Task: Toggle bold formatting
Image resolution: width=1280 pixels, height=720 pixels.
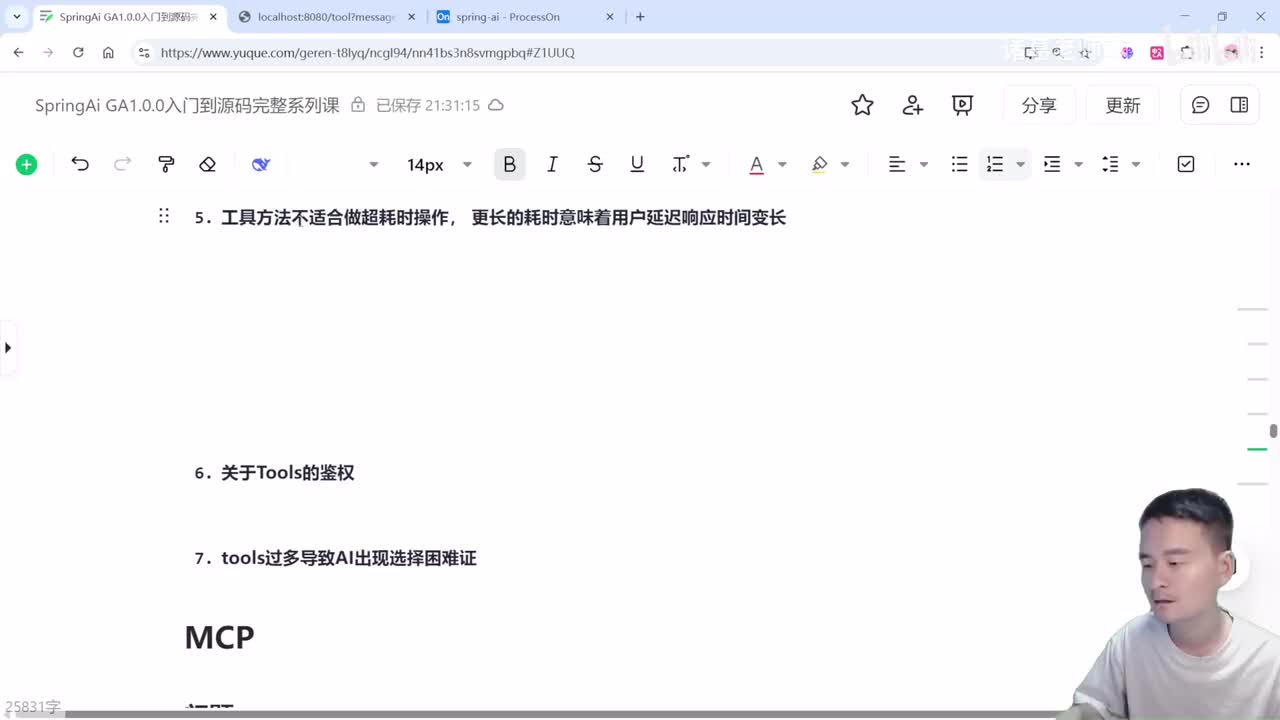Action: pyautogui.click(x=509, y=164)
